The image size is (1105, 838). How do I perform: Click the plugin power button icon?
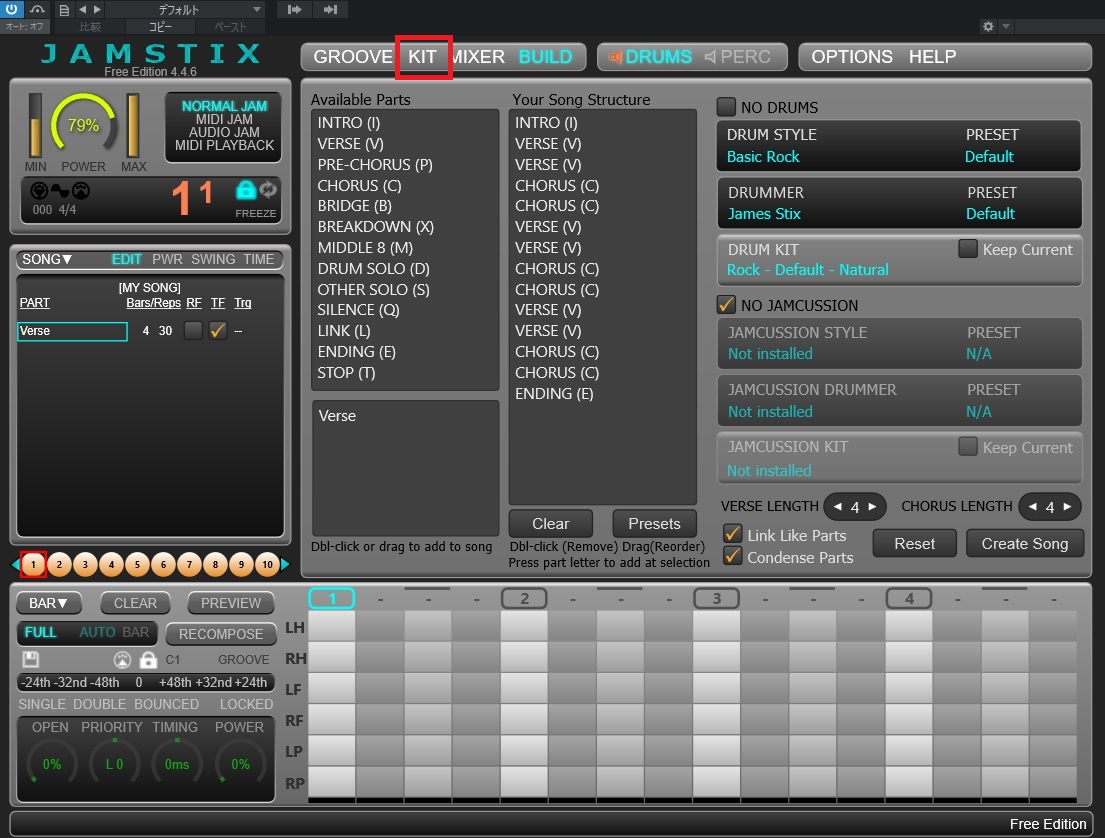tap(12, 9)
